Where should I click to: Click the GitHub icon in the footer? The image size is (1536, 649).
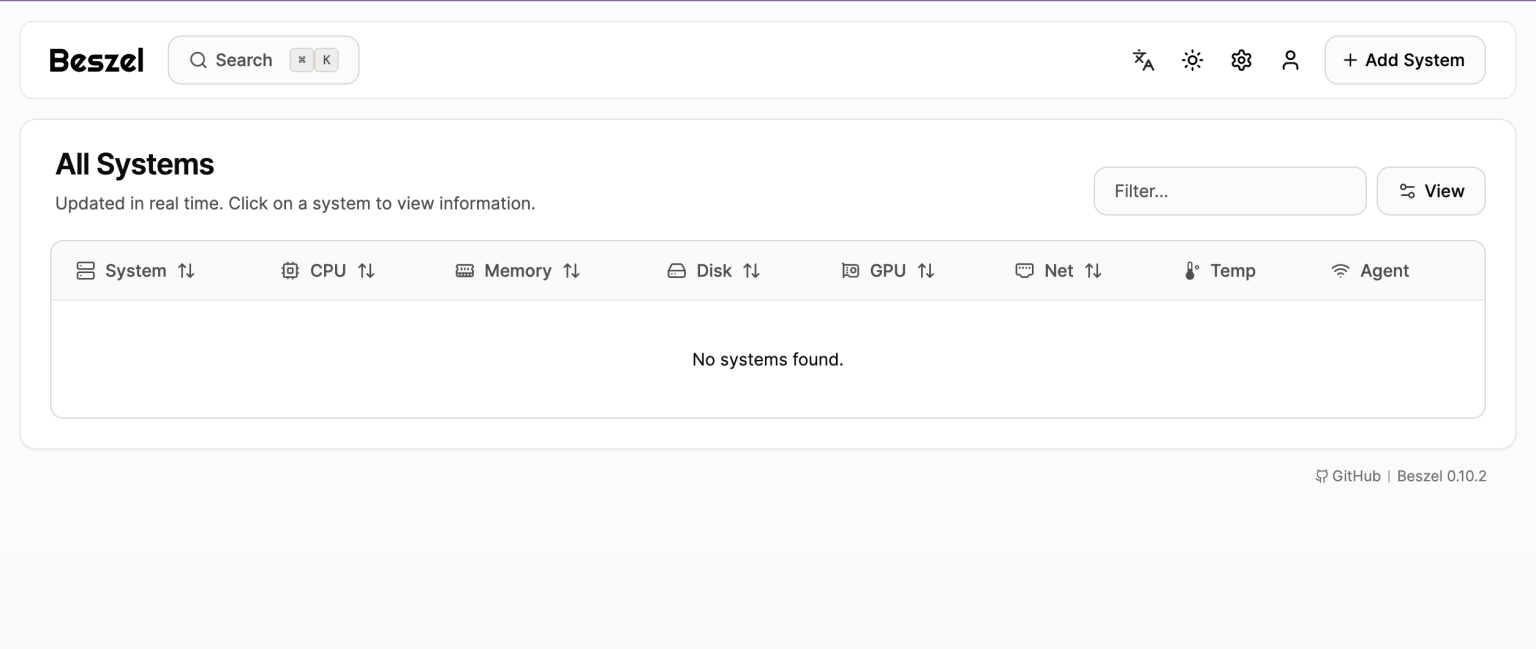coord(1322,476)
